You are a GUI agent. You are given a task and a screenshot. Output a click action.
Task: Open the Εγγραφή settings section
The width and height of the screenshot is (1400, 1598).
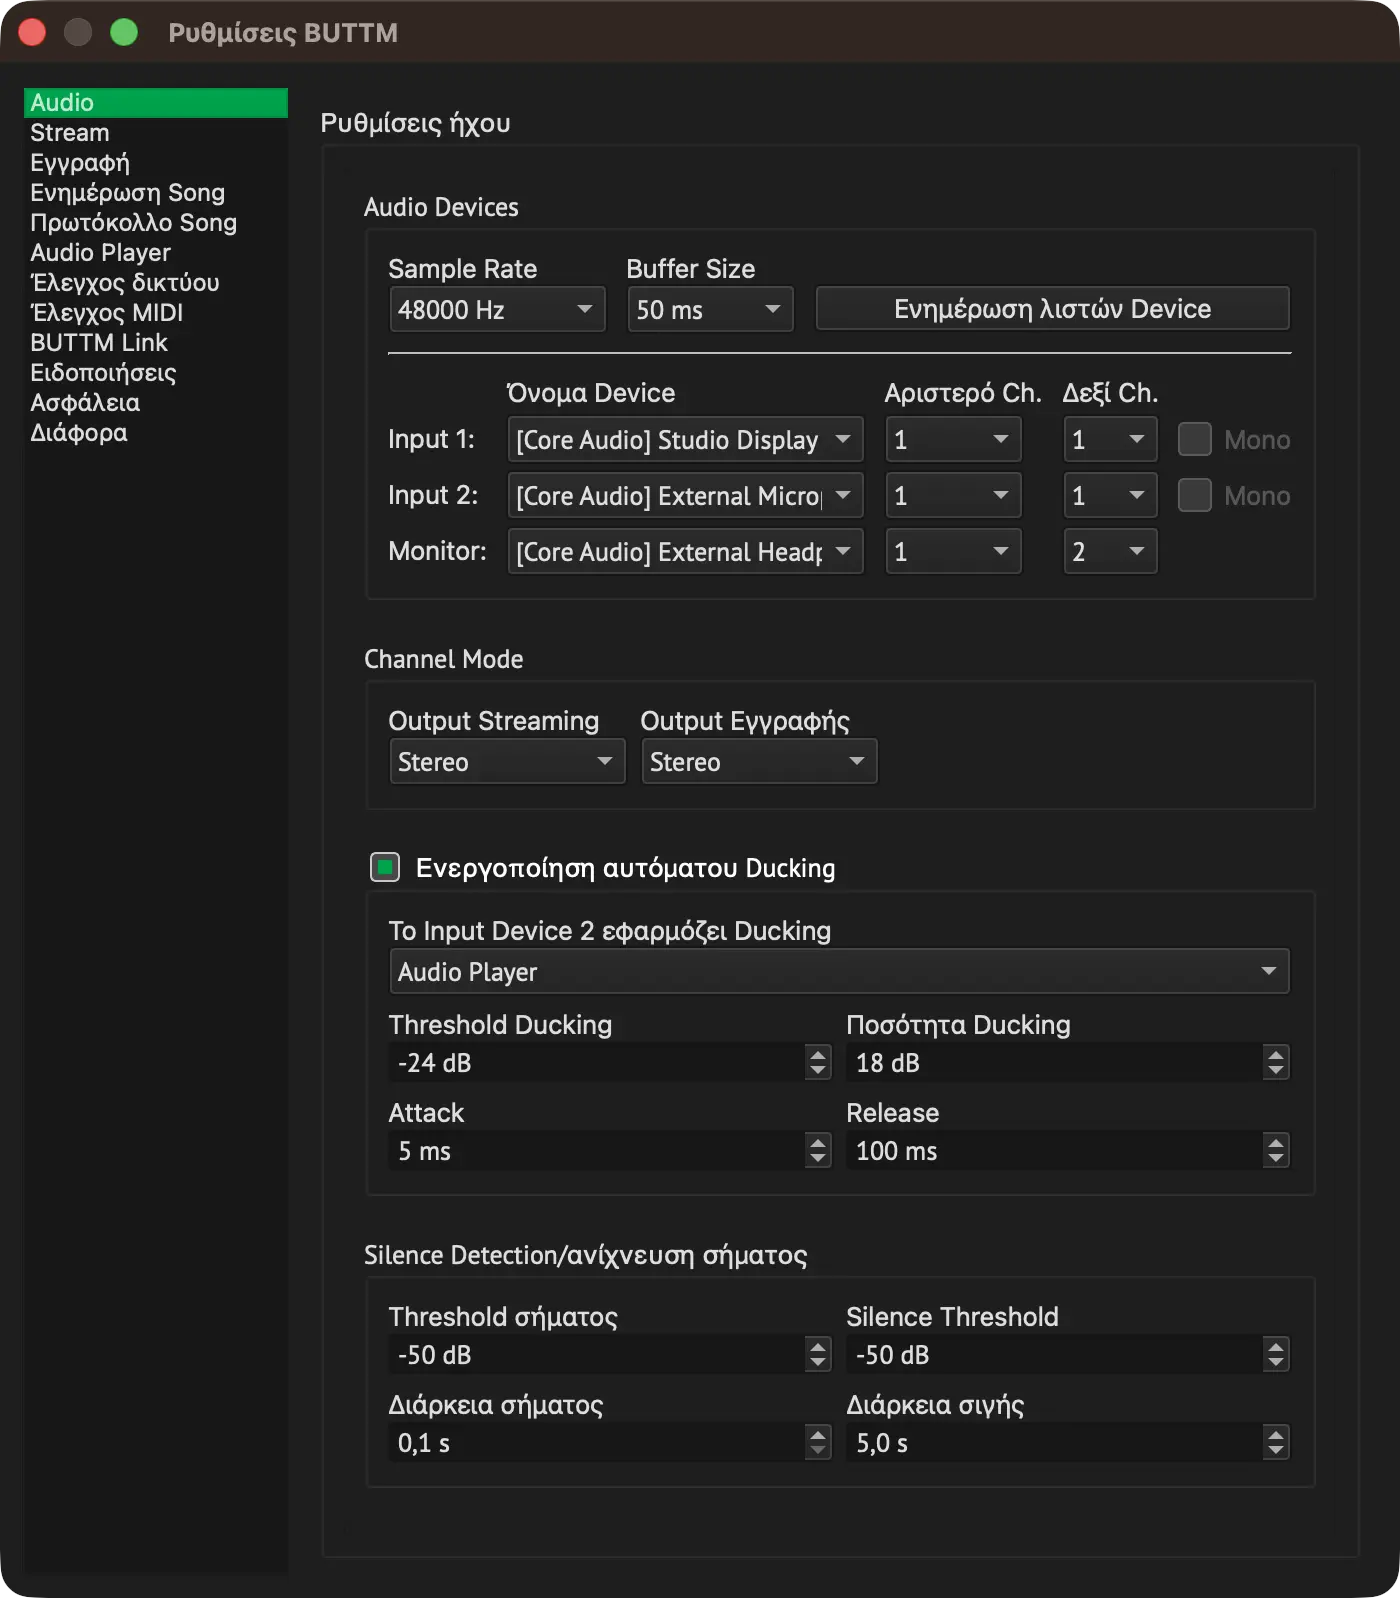click(x=156, y=163)
